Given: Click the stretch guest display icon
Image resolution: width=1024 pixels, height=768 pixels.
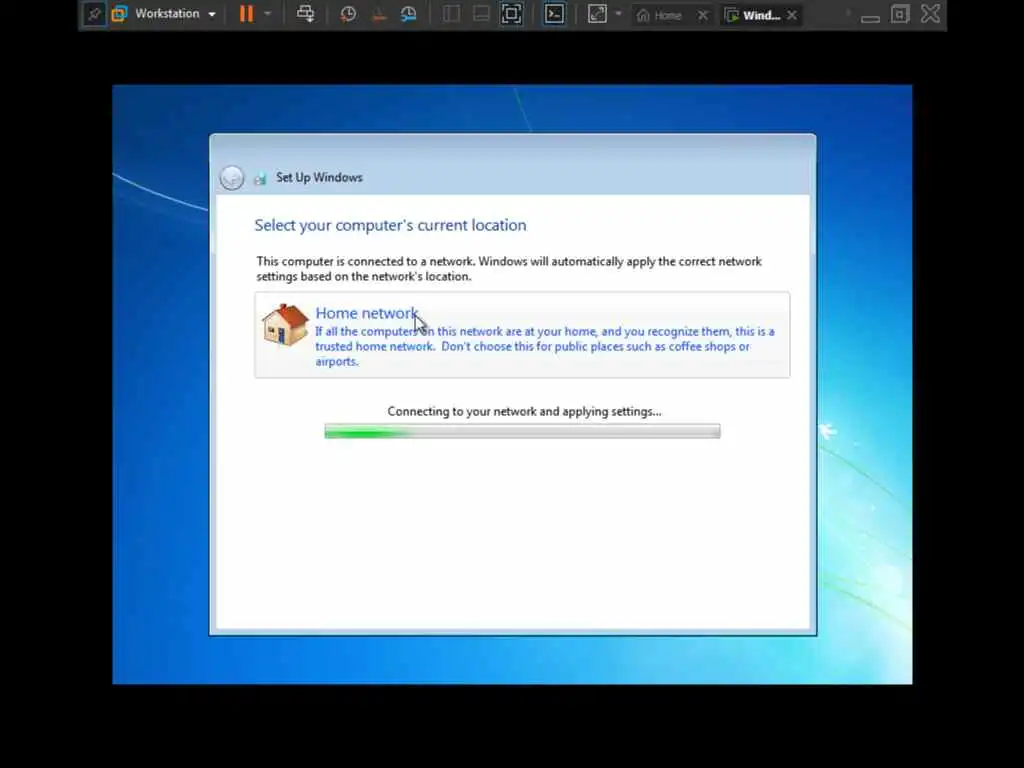Looking at the screenshot, I should (x=597, y=14).
